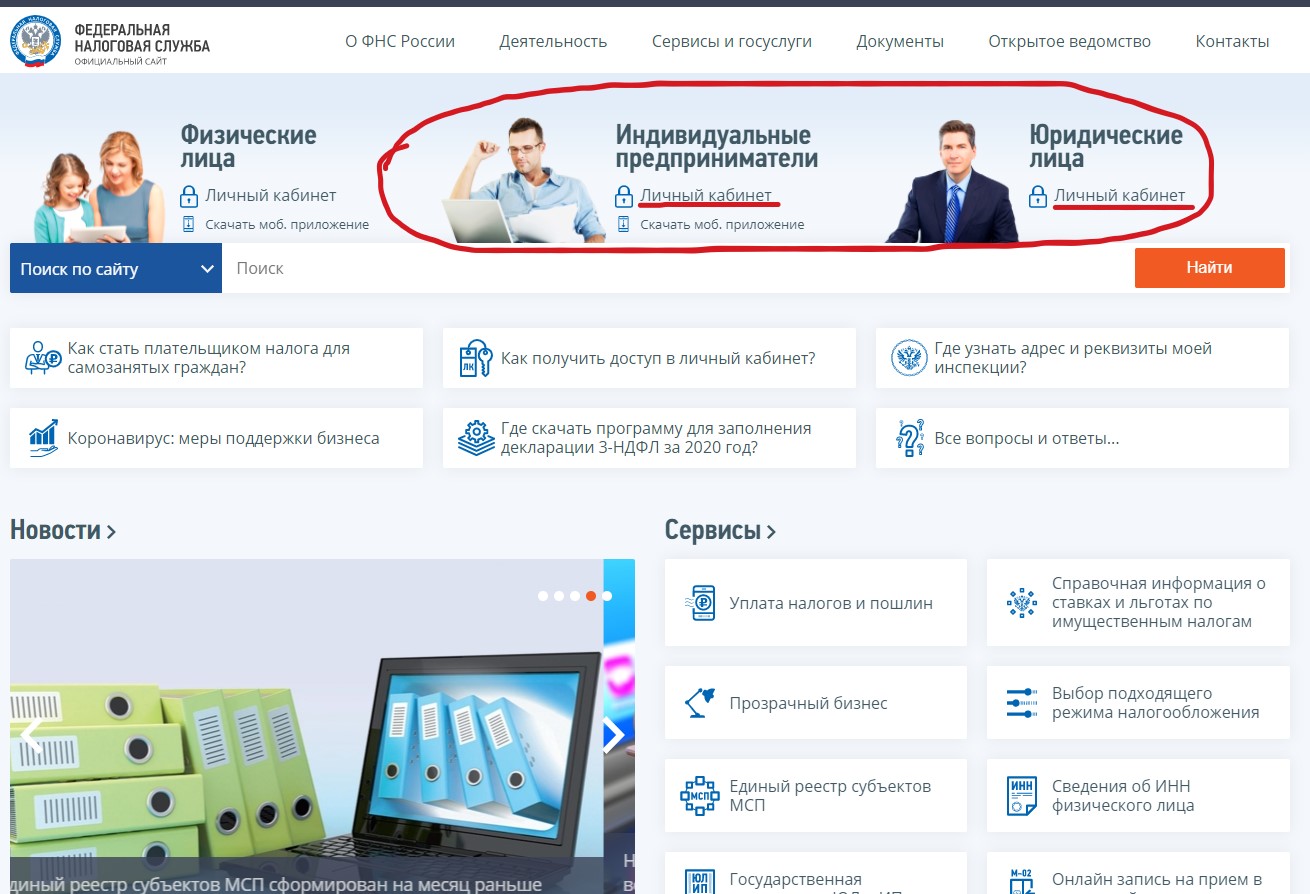
Task: Click the 3-НДФЛ declaration program gear icon
Action: coord(476,438)
